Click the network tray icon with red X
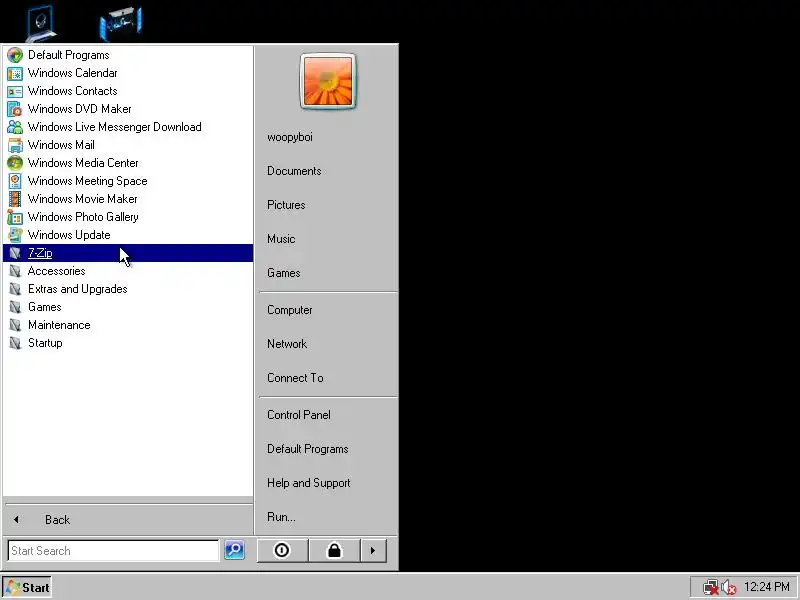The width and height of the screenshot is (800, 600). [710, 587]
